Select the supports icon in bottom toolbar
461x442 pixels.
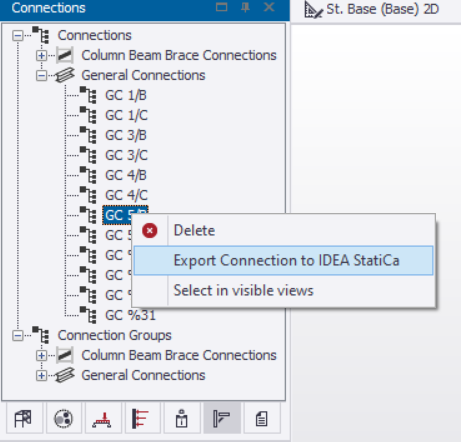pyautogui.click(x=102, y=419)
